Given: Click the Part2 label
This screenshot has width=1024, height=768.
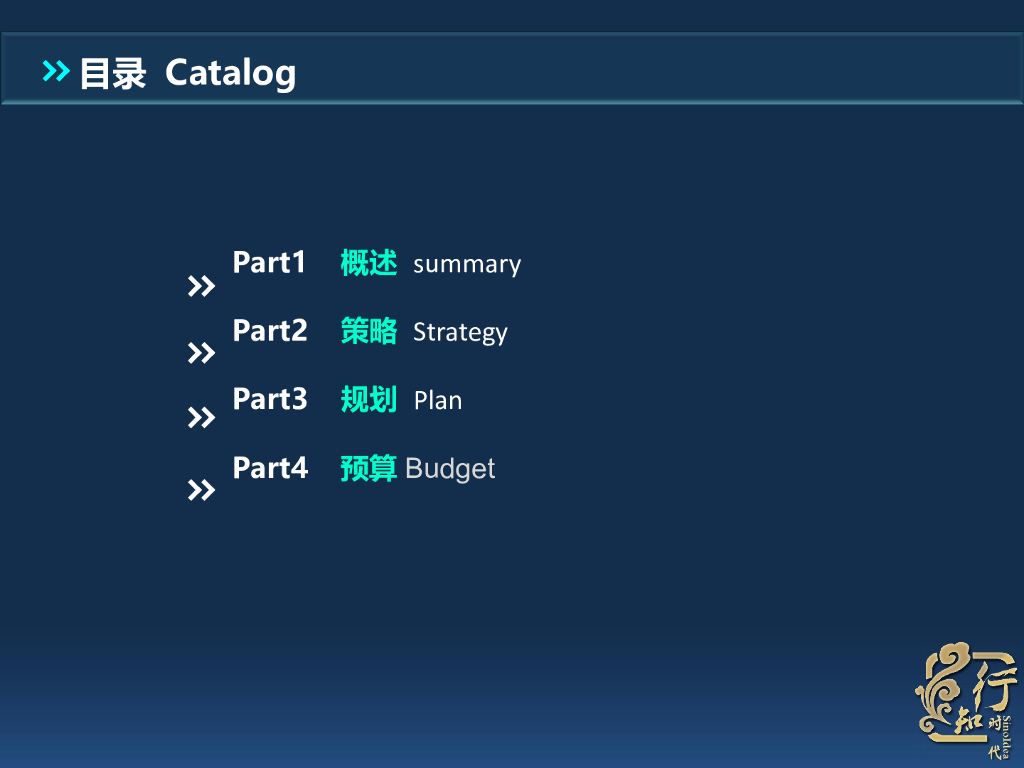Looking at the screenshot, I should [269, 331].
